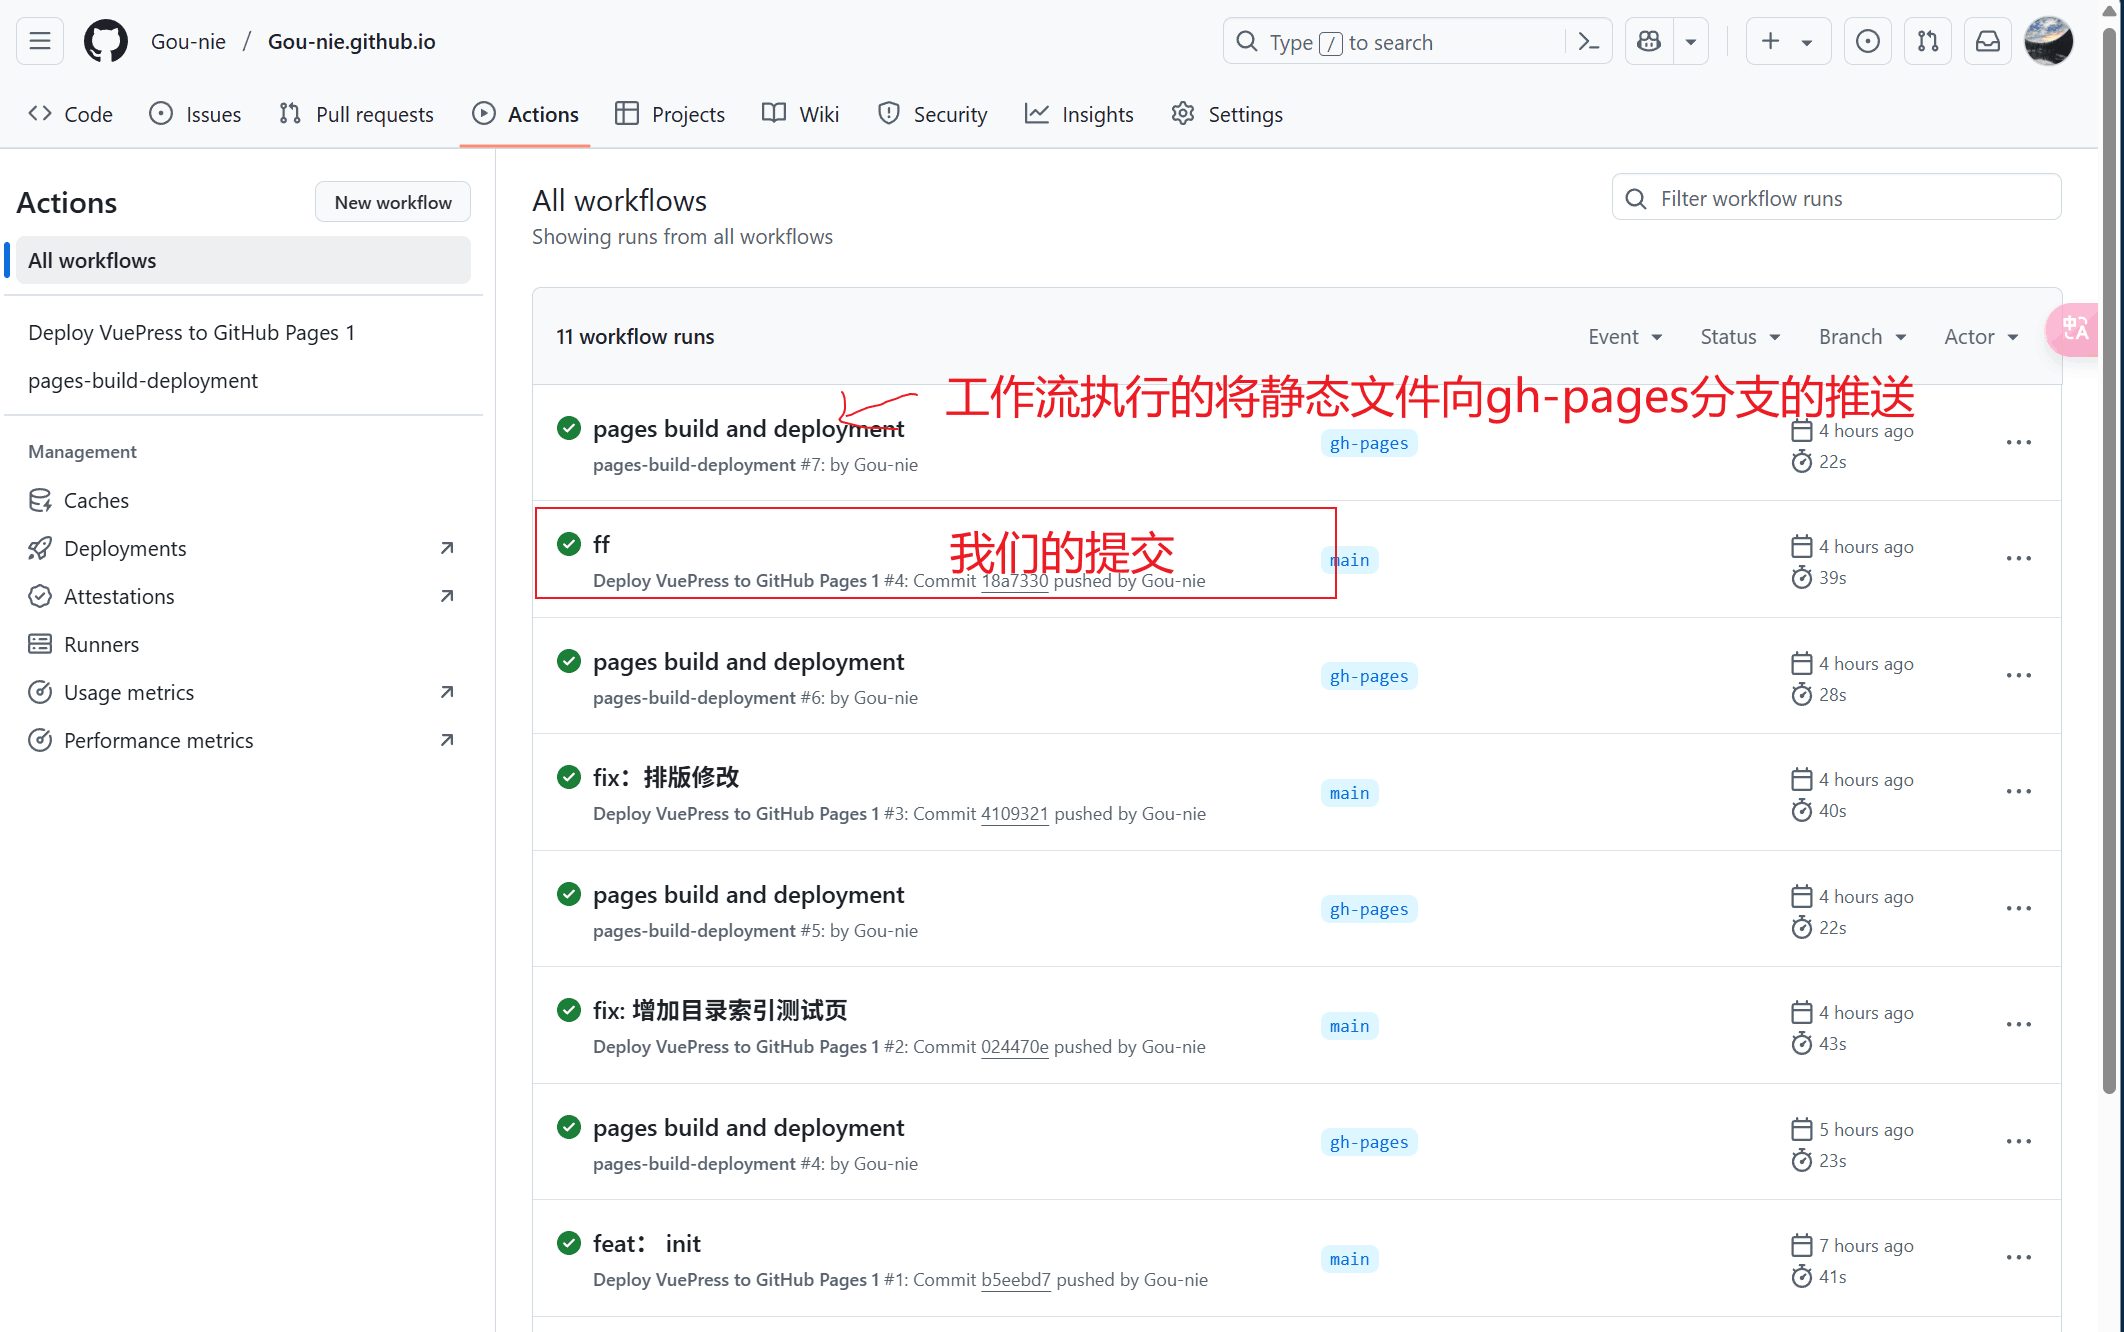The height and width of the screenshot is (1332, 2124).
Task: Click the pink translate extension icon
Action: point(2073,329)
